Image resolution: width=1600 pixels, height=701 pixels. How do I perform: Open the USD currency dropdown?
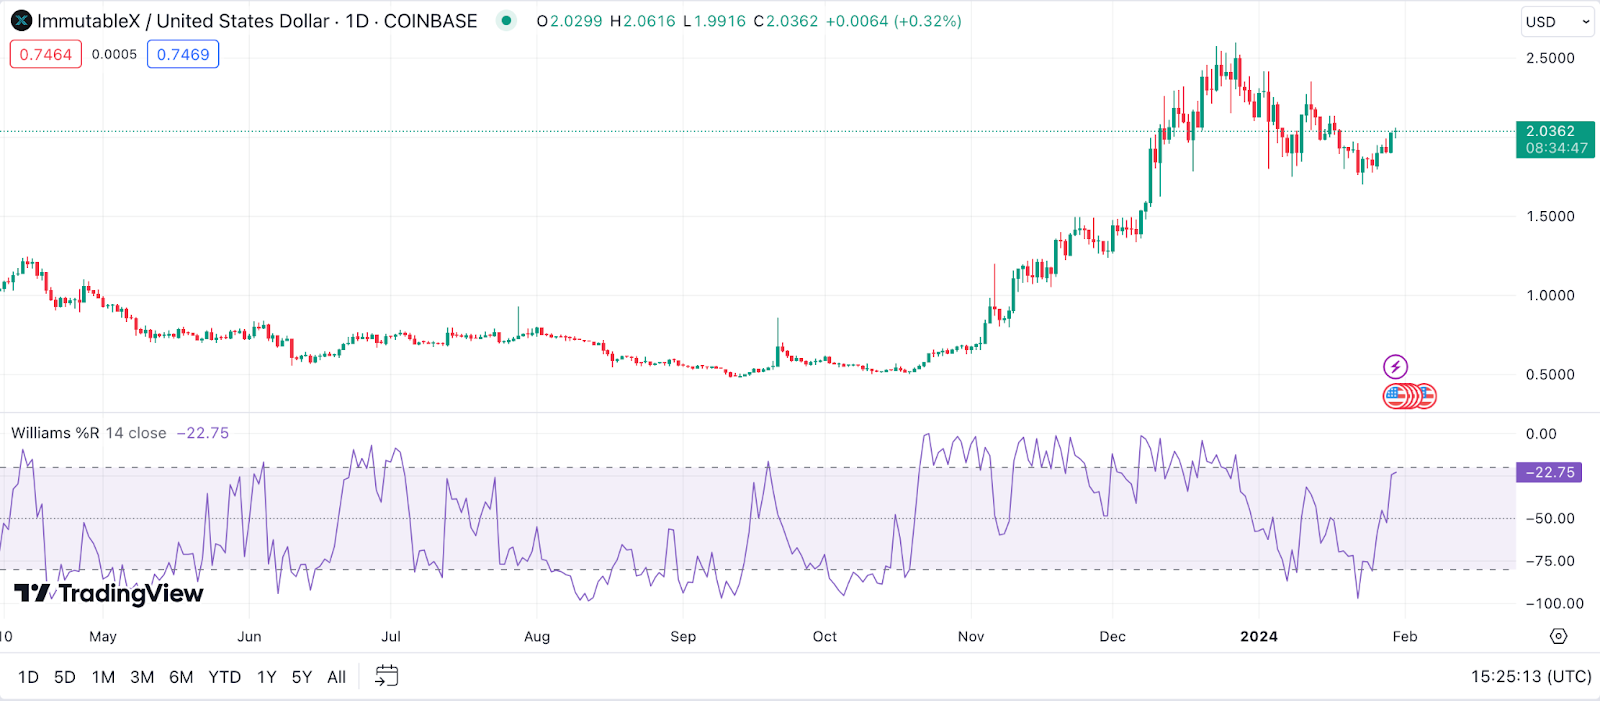1557,21
